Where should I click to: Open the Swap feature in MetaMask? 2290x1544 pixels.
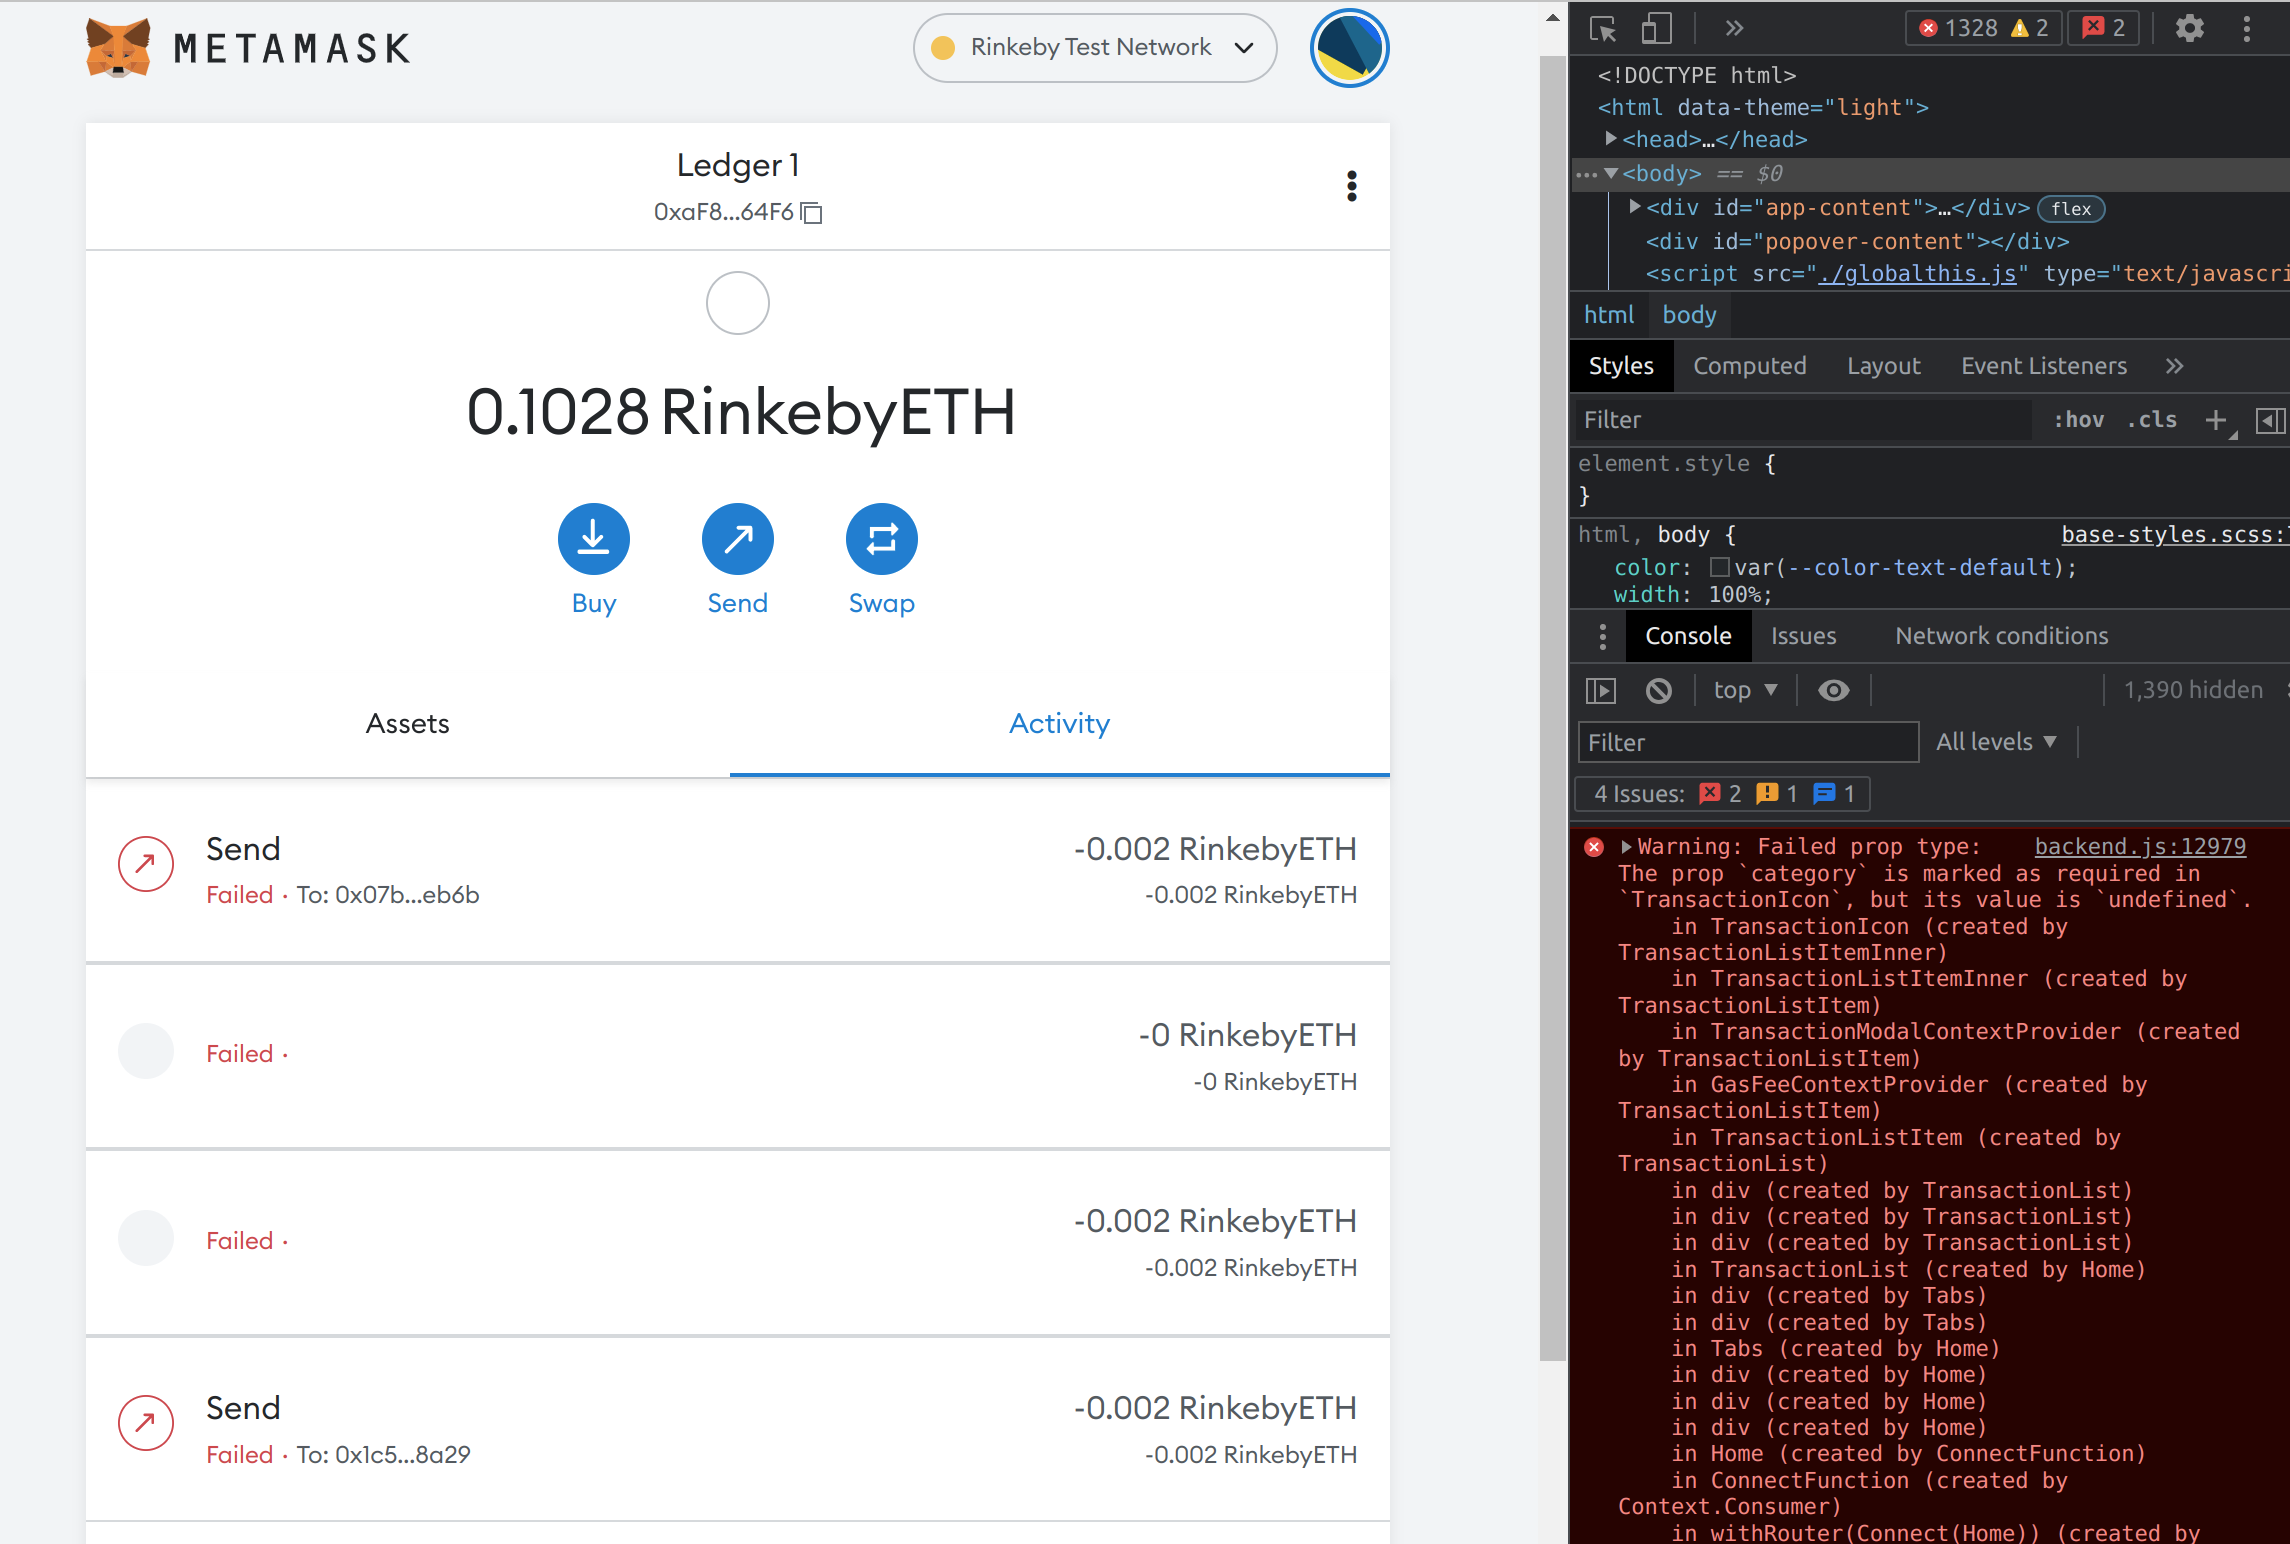[881, 538]
